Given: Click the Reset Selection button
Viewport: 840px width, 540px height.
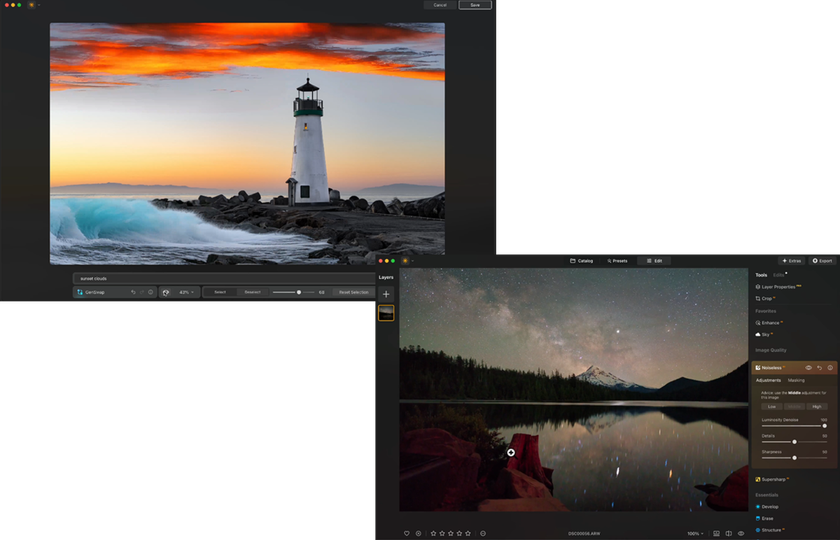Looking at the screenshot, I should pos(354,292).
